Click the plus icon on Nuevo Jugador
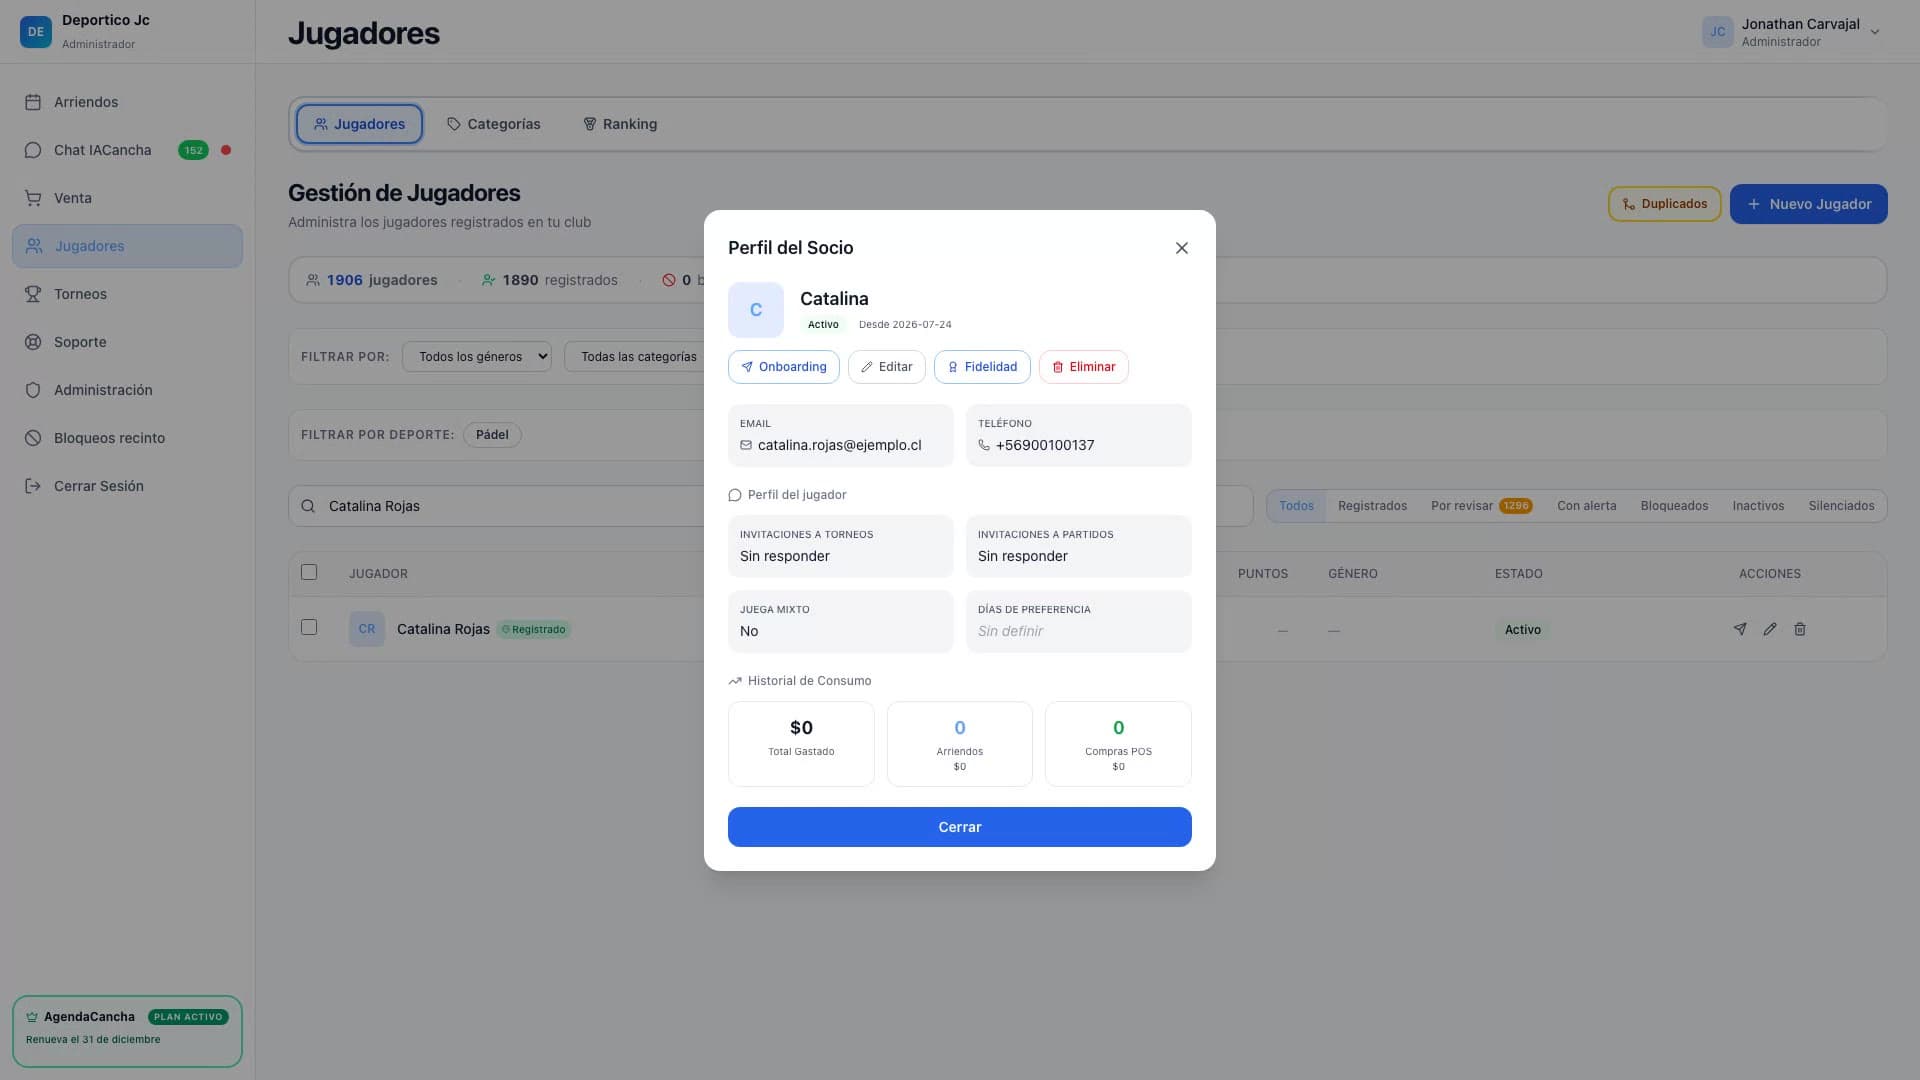Screen dimensions: 1920x1080 1753,204
